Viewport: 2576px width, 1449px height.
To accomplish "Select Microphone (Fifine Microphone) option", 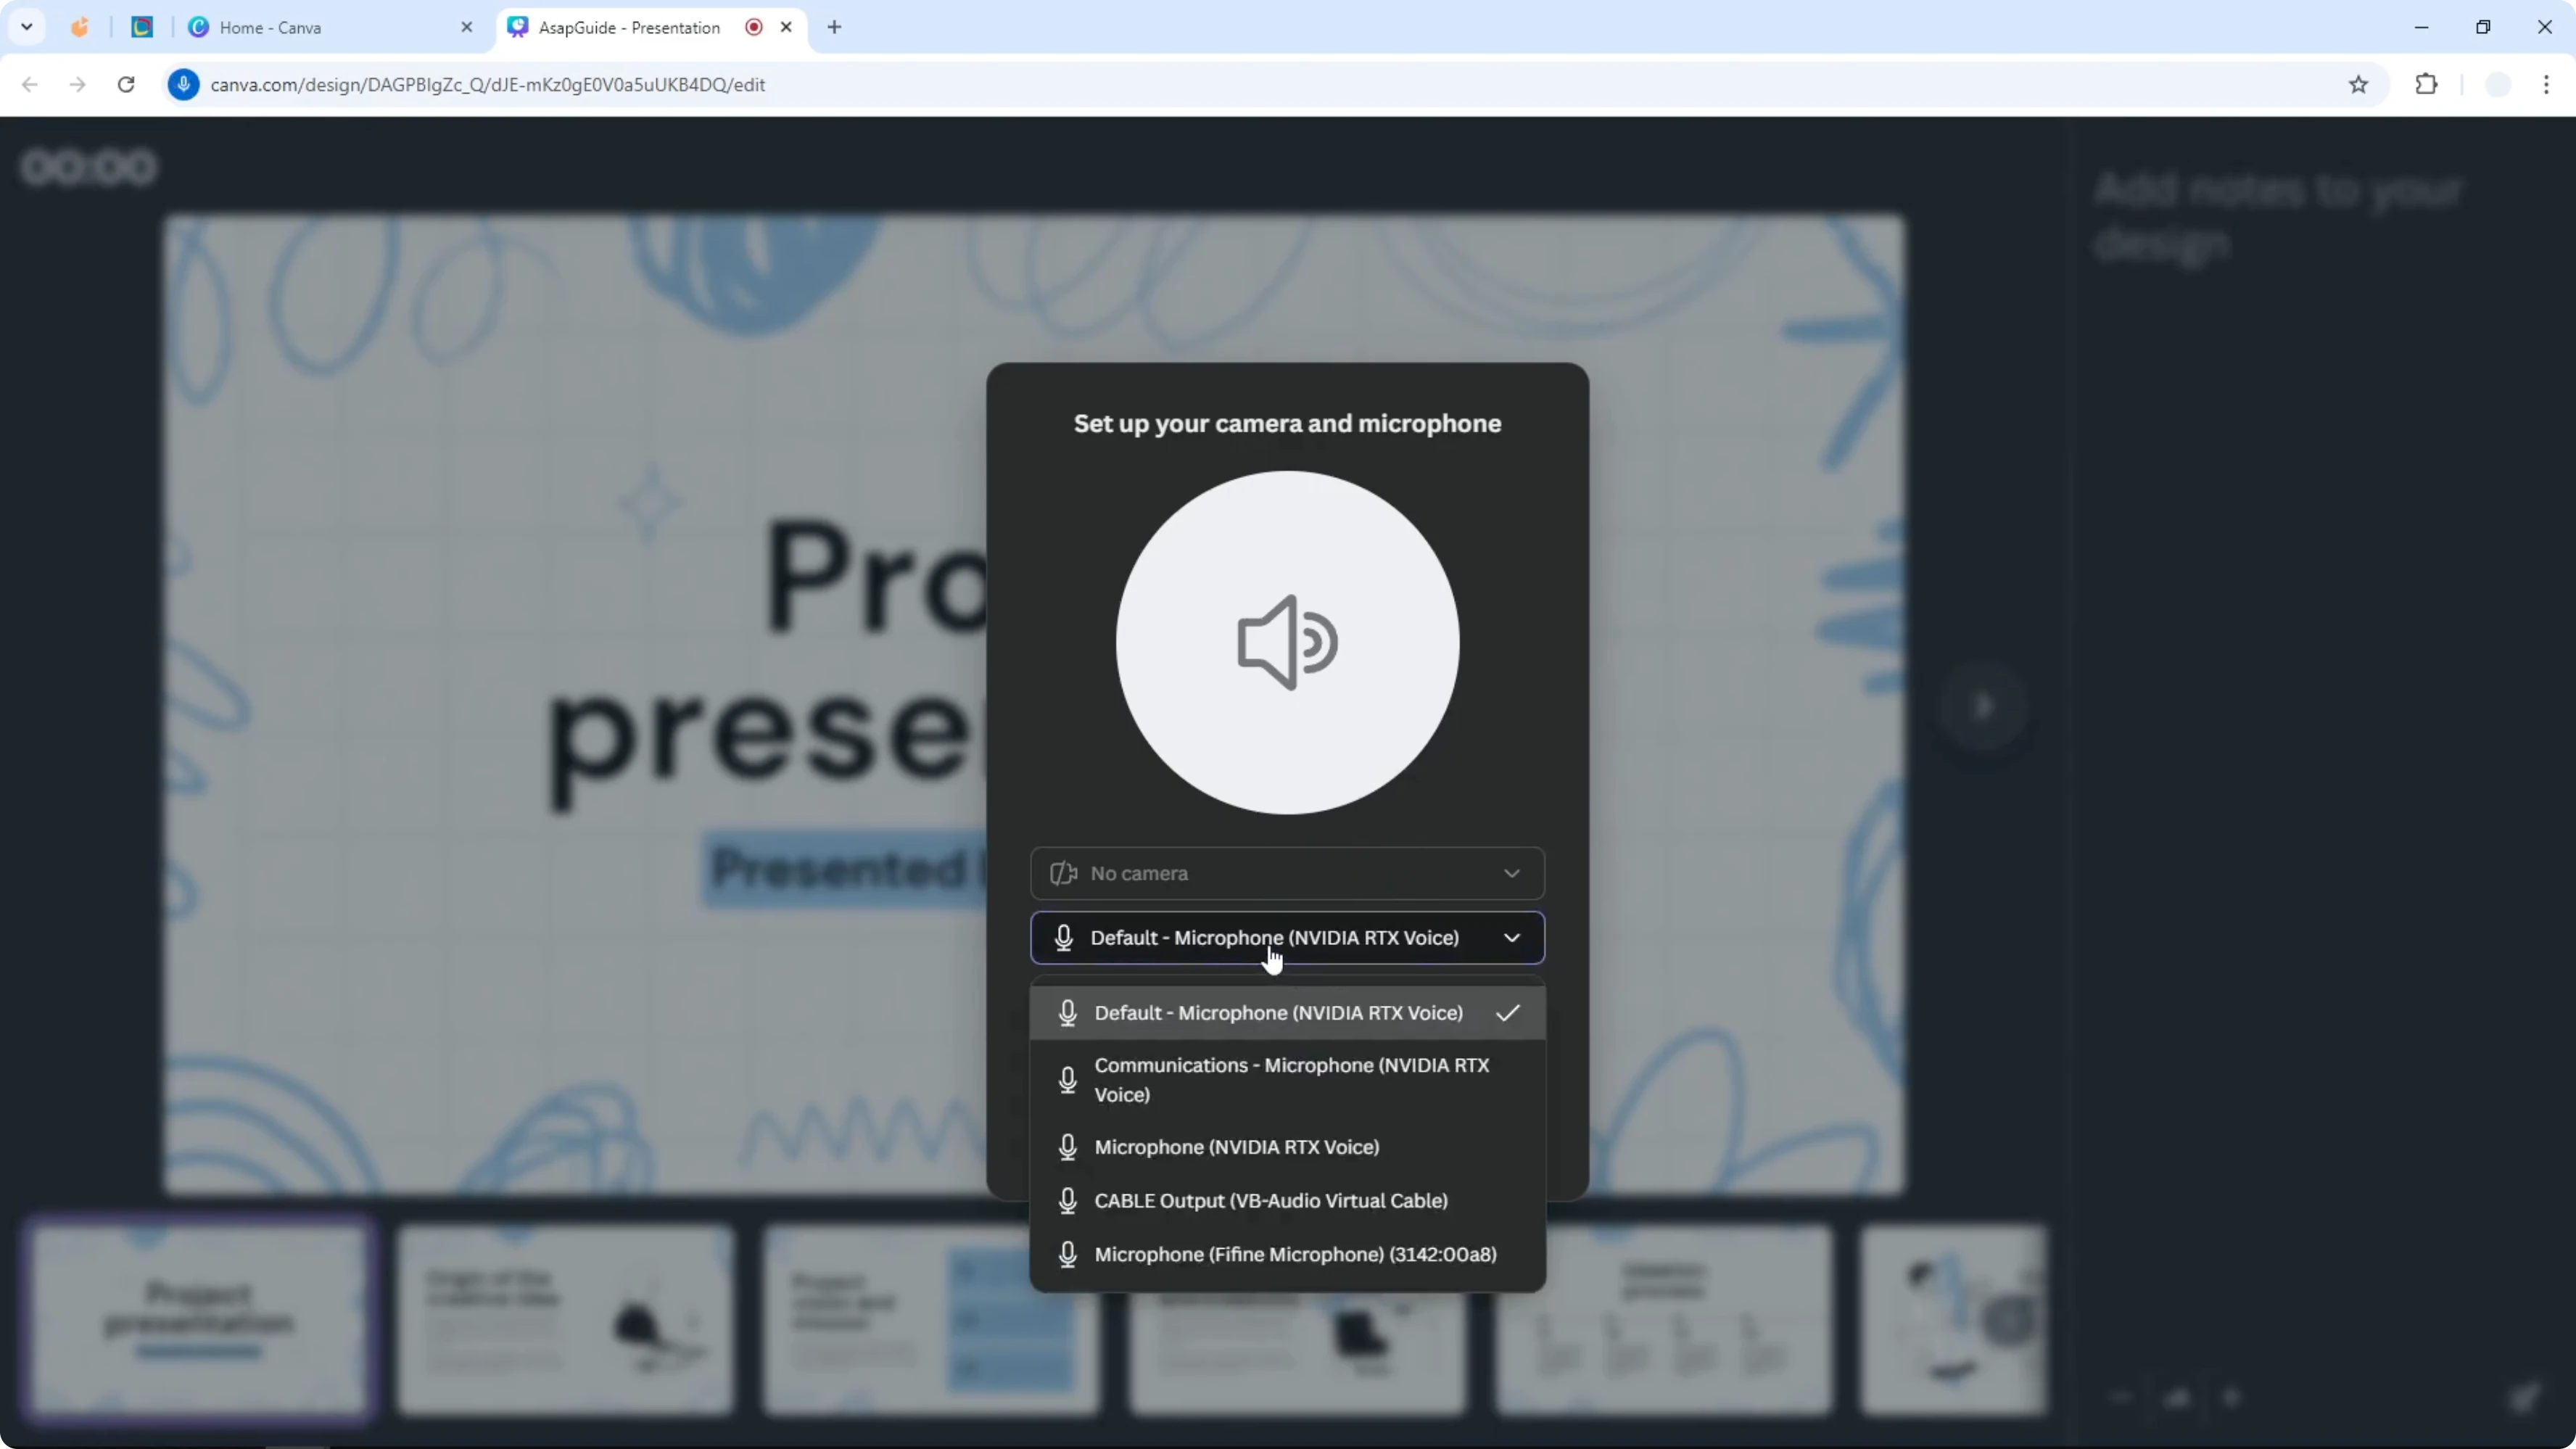I will [1287, 1254].
